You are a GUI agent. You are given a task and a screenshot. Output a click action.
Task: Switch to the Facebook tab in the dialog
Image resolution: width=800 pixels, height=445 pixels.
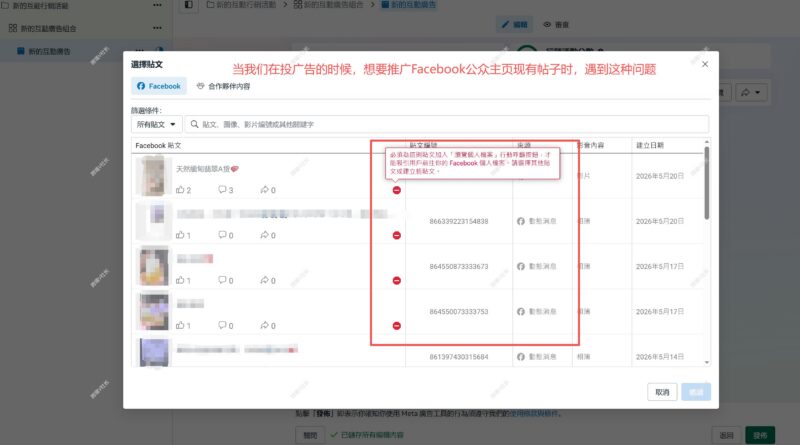point(159,86)
